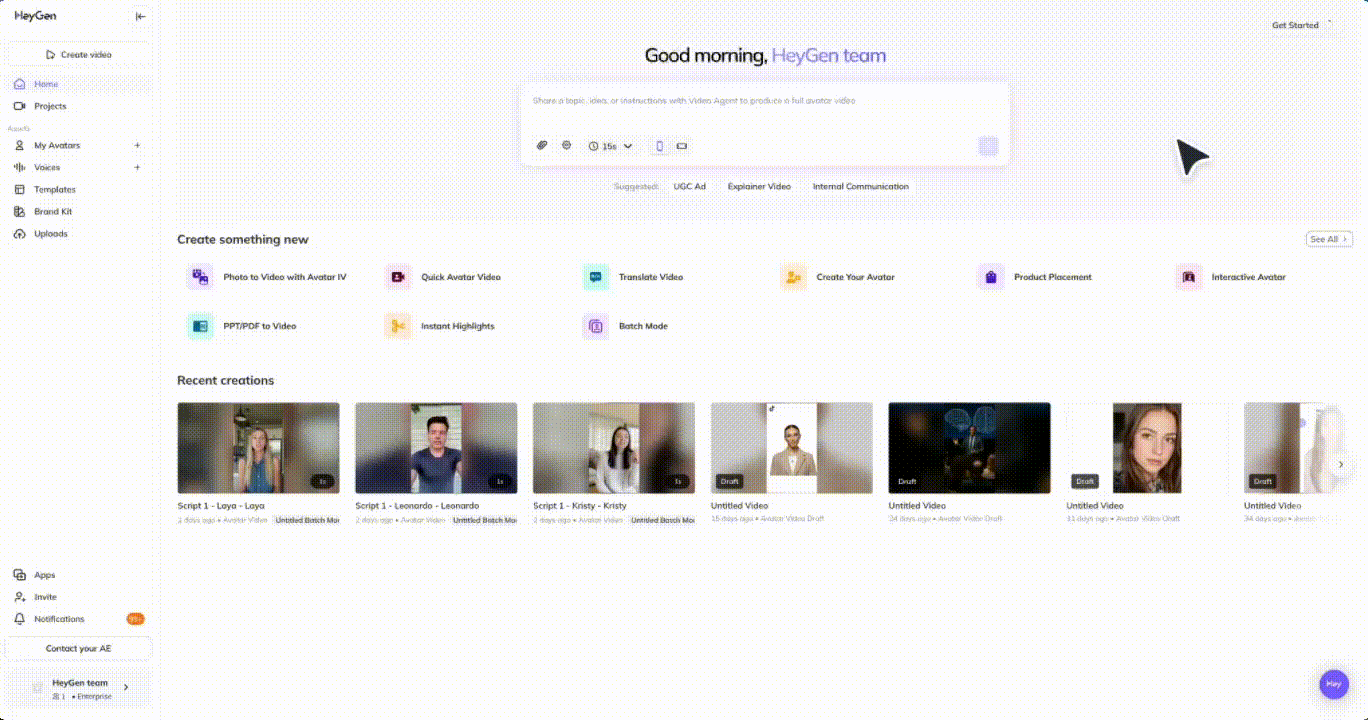Click the Instant Highlights scissors icon
The image size is (1368, 720).
click(x=398, y=326)
